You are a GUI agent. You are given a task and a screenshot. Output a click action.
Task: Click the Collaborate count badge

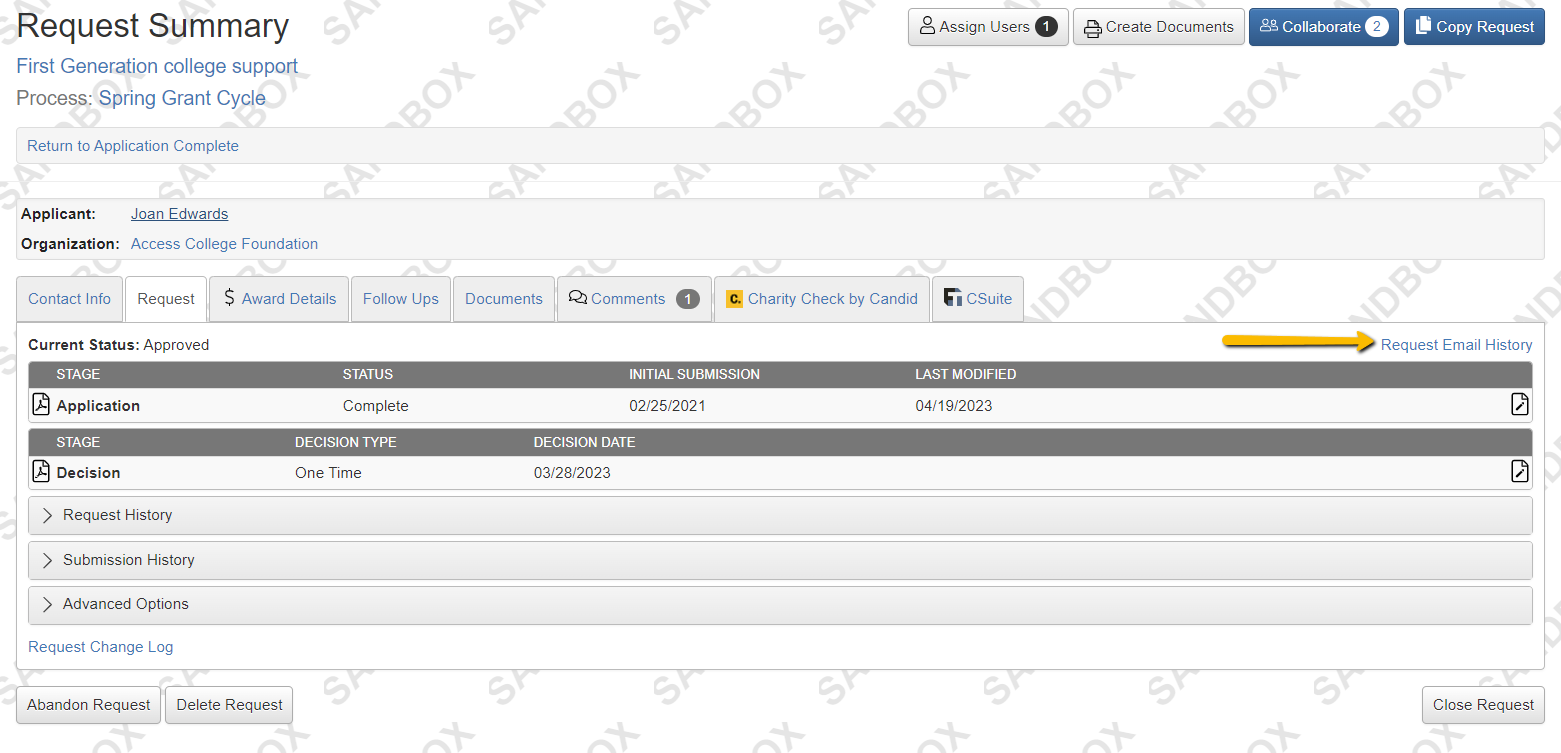coord(1377,27)
